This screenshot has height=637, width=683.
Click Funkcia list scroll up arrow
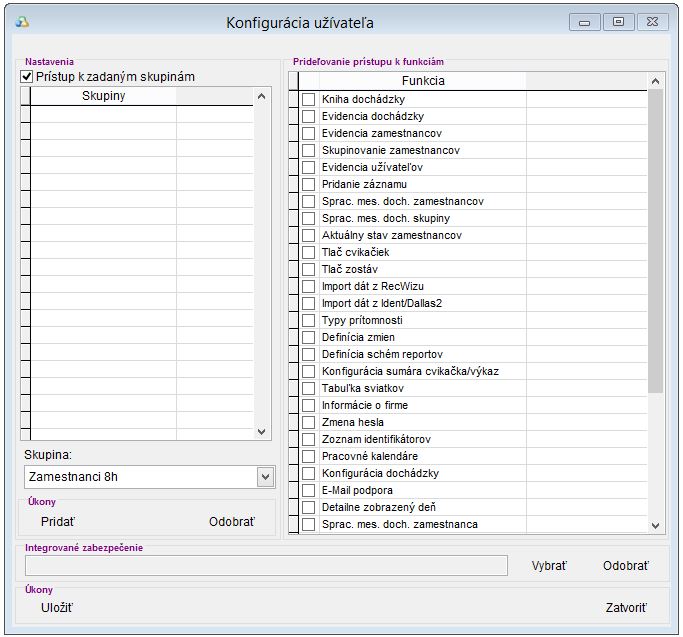tap(655, 81)
